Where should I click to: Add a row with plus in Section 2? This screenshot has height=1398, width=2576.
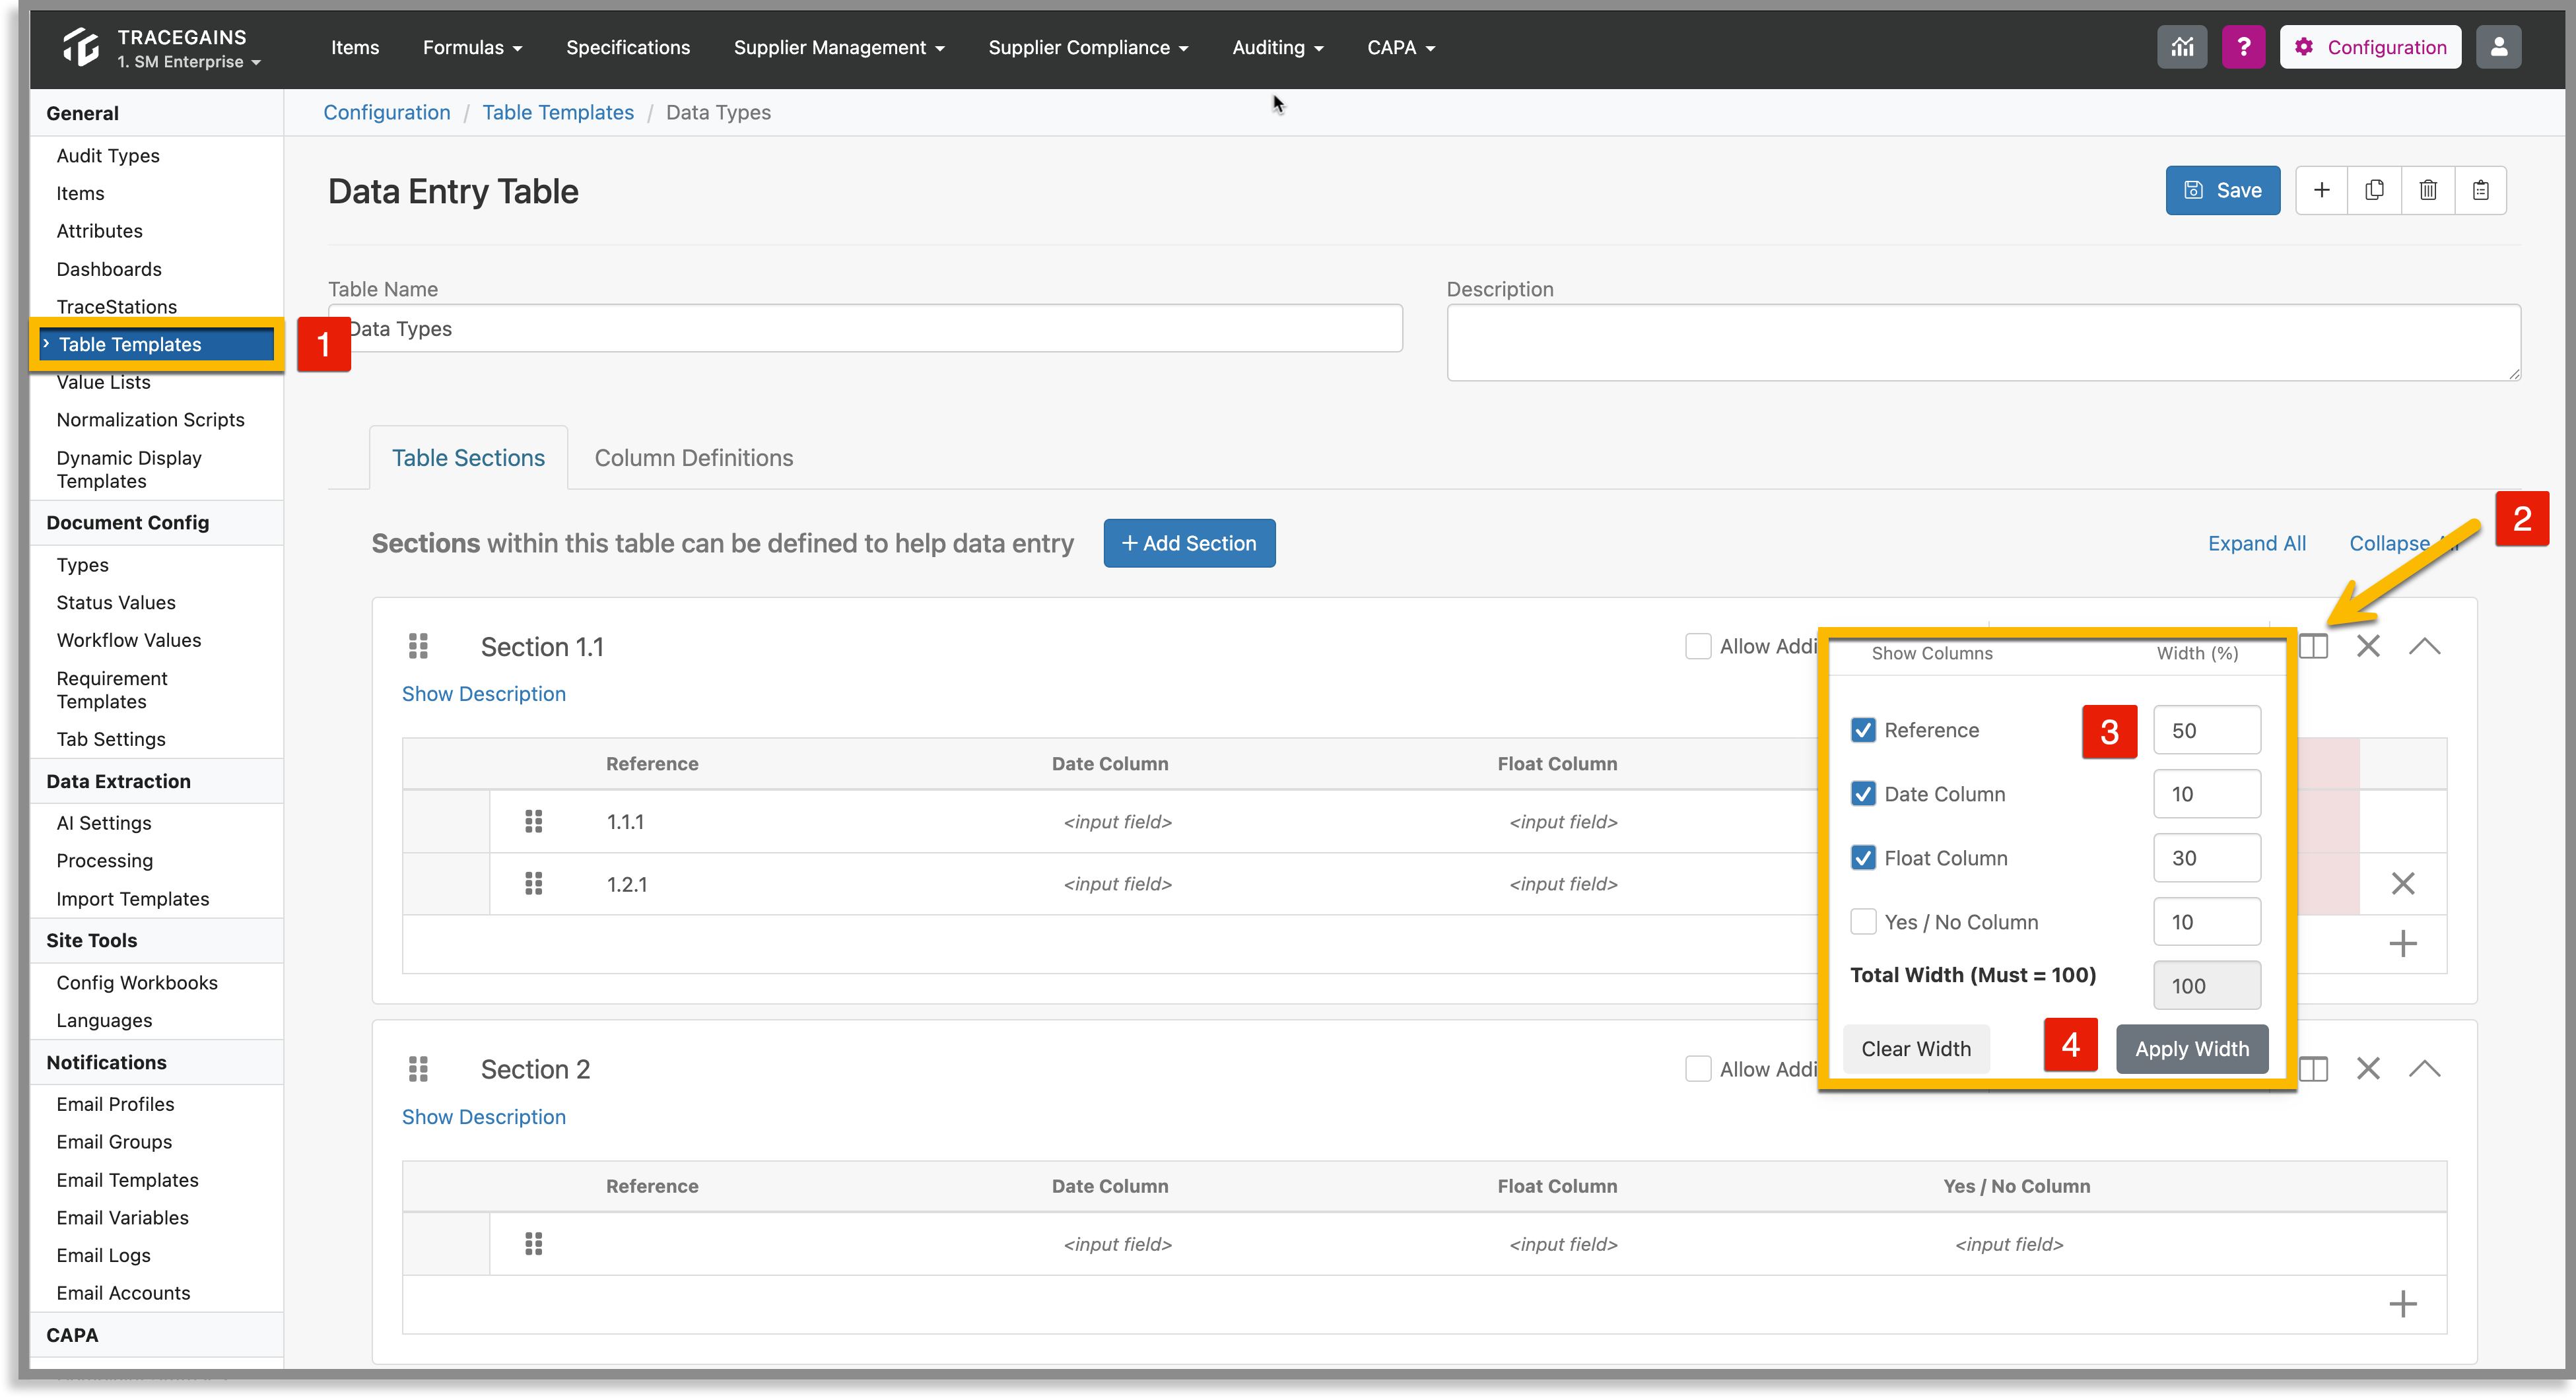coord(2403,1304)
